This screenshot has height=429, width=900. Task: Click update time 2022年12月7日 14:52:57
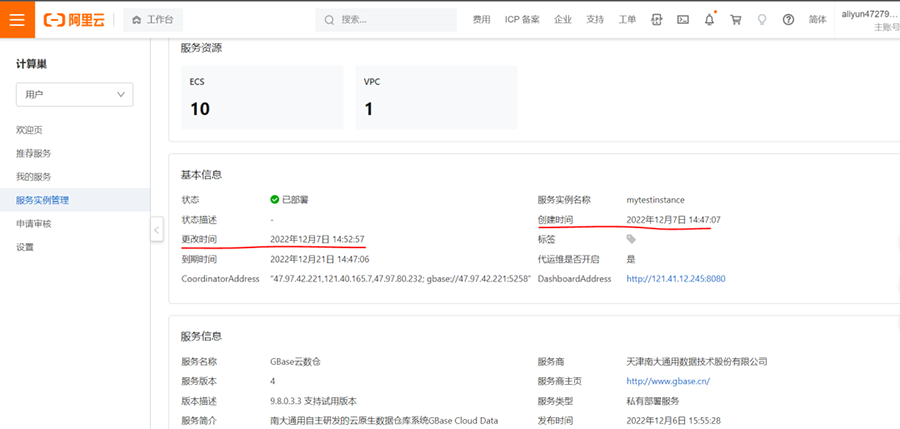point(317,239)
